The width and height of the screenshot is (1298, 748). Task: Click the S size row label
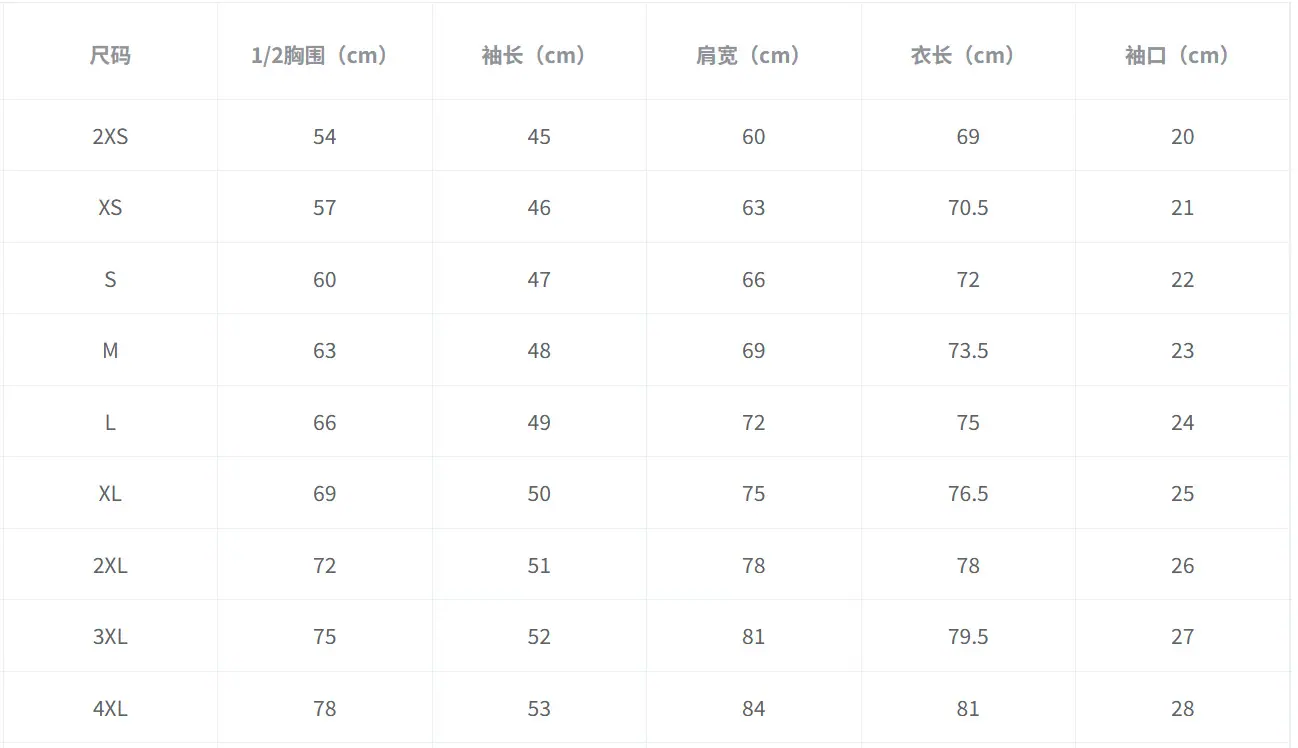click(110, 280)
